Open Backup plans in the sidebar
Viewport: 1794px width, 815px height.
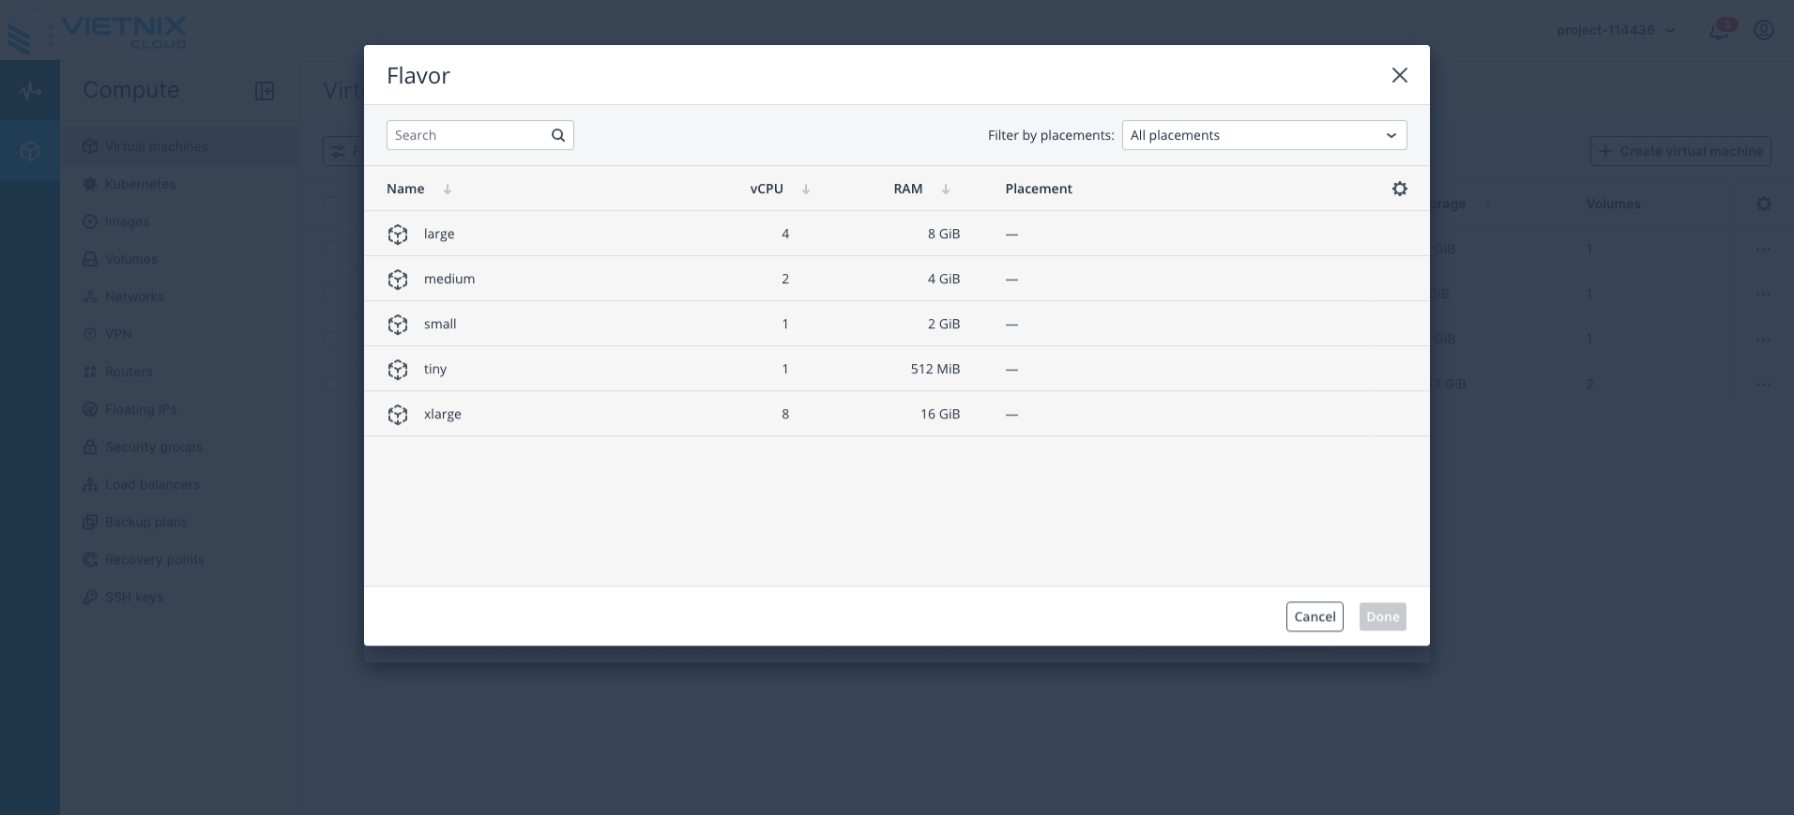(180, 522)
